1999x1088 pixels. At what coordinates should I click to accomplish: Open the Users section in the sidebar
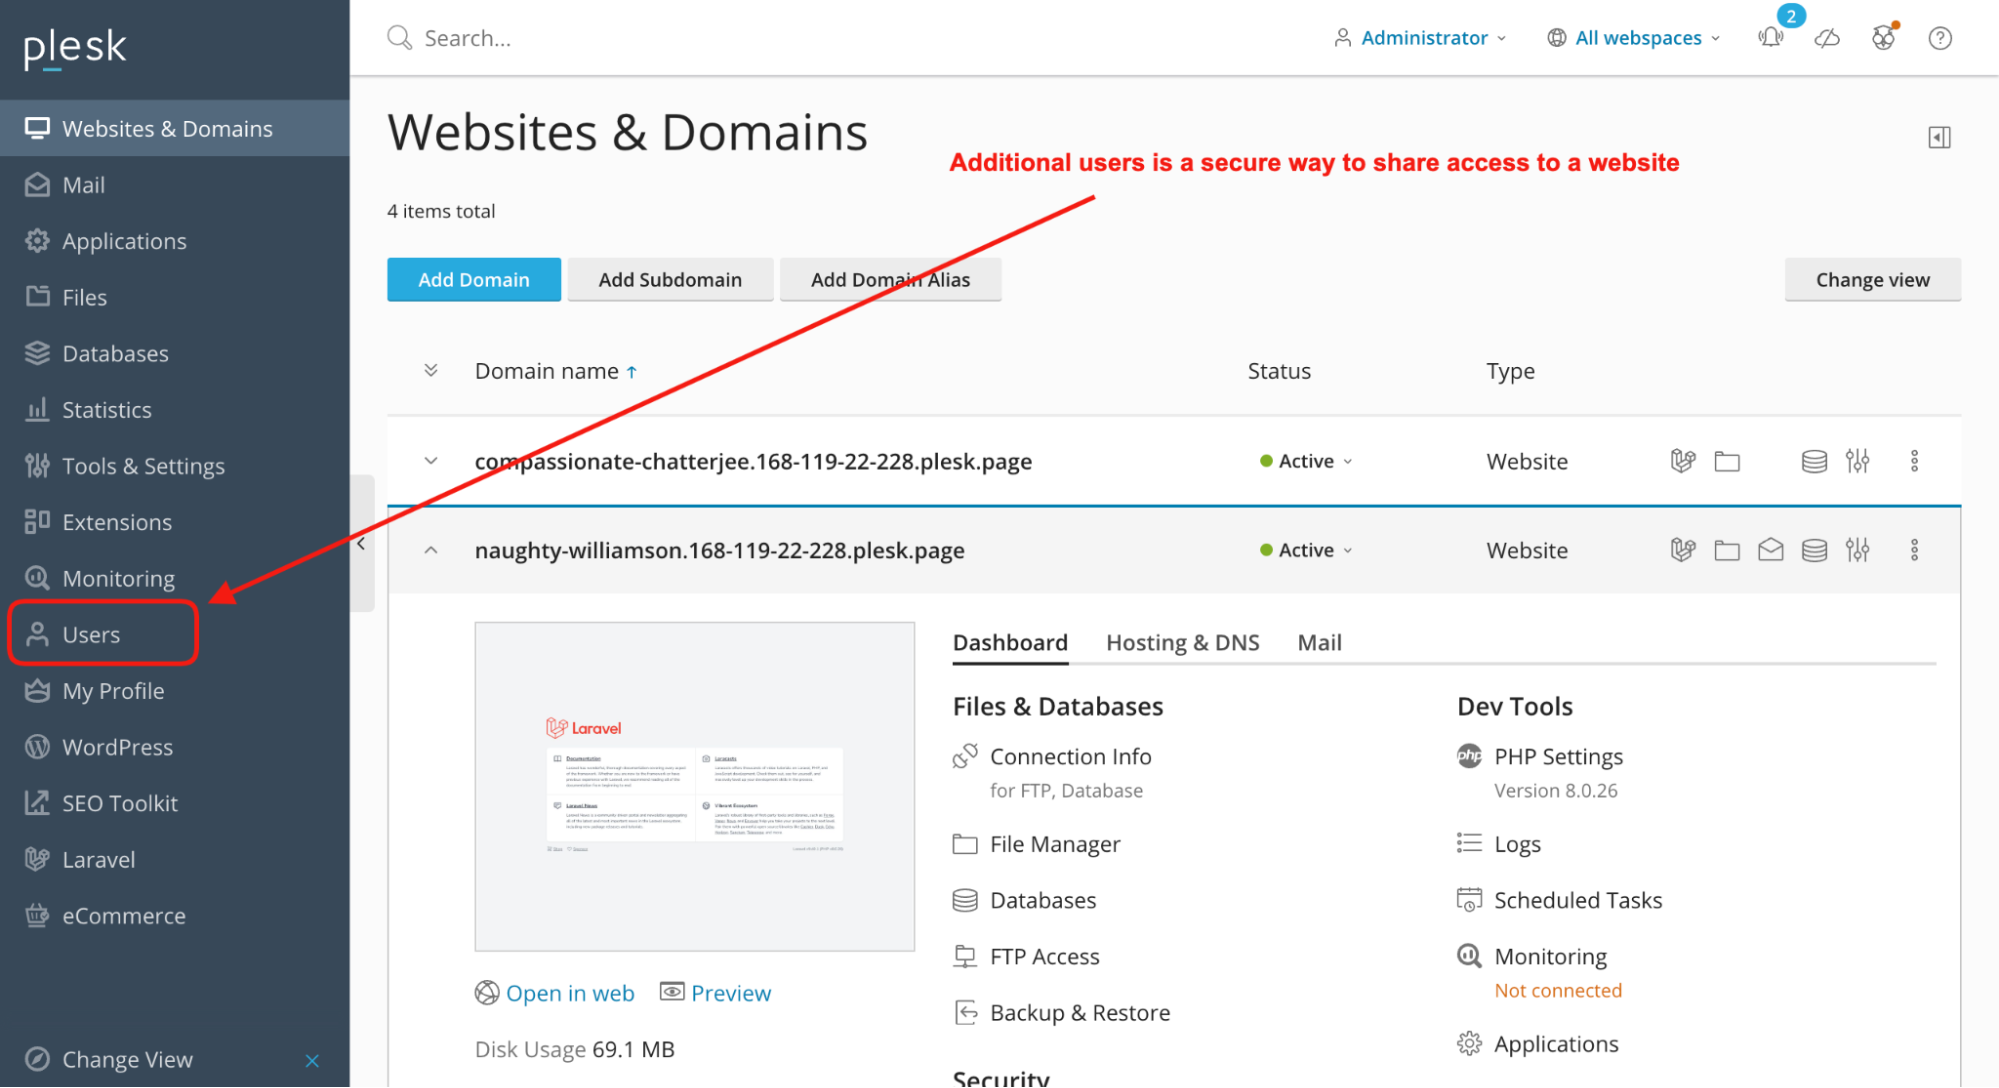pyautogui.click(x=91, y=634)
